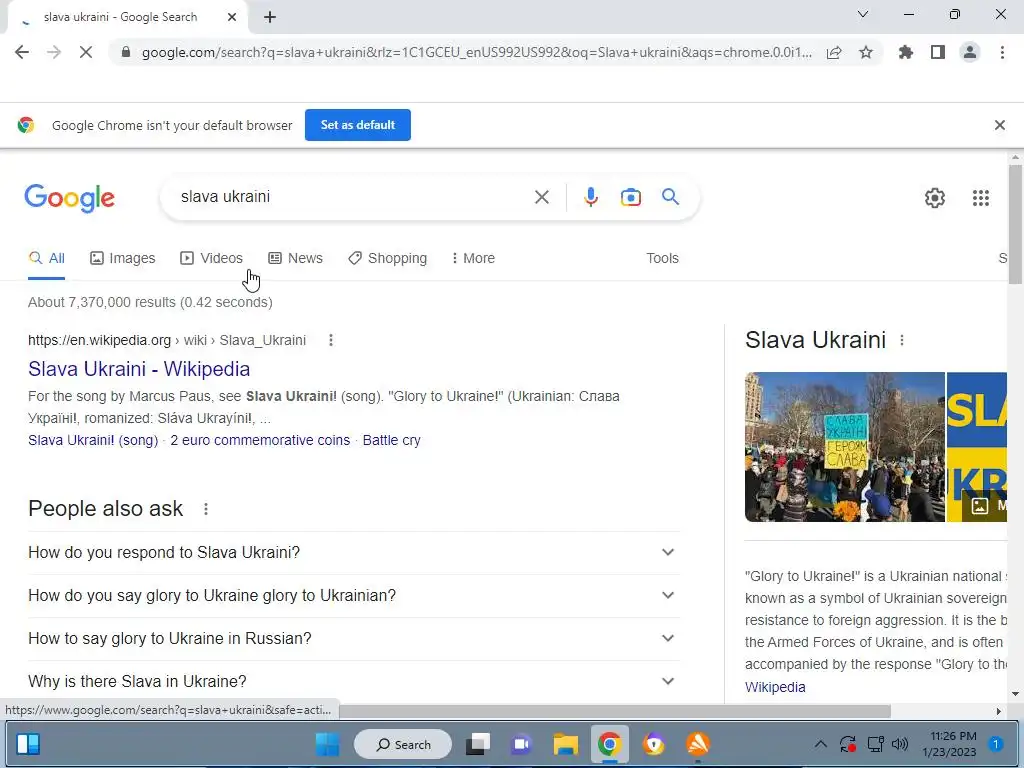Expand How to say glory to Ukraine in Russian
1024x768 pixels.
pyautogui.click(x=353, y=639)
